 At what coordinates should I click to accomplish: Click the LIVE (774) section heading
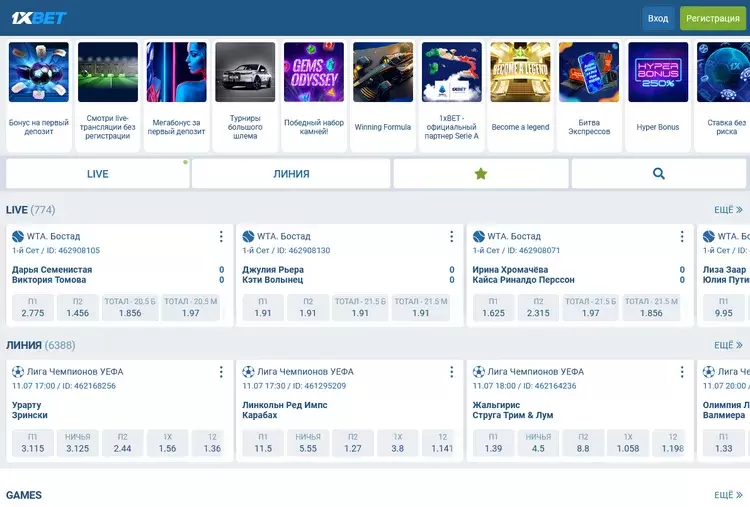(x=31, y=209)
